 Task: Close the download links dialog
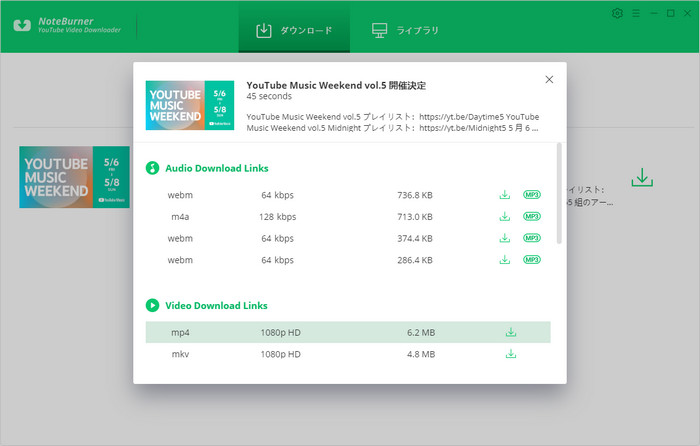pyautogui.click(x=549, y=79)
